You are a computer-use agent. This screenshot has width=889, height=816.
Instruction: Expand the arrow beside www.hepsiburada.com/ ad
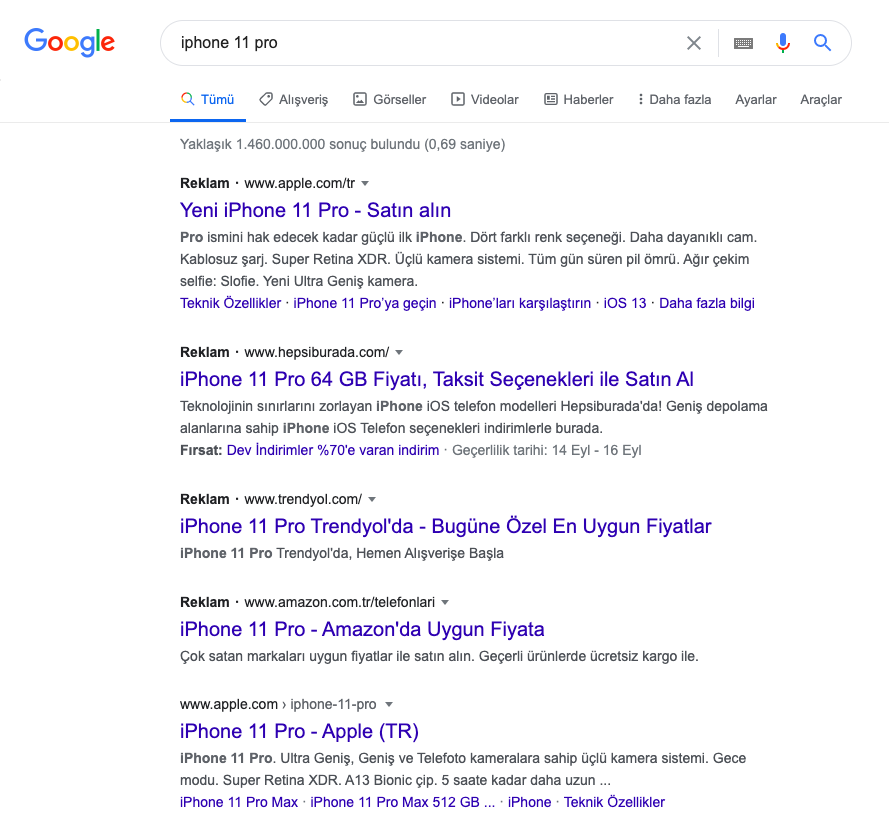(x=399, y=353)
